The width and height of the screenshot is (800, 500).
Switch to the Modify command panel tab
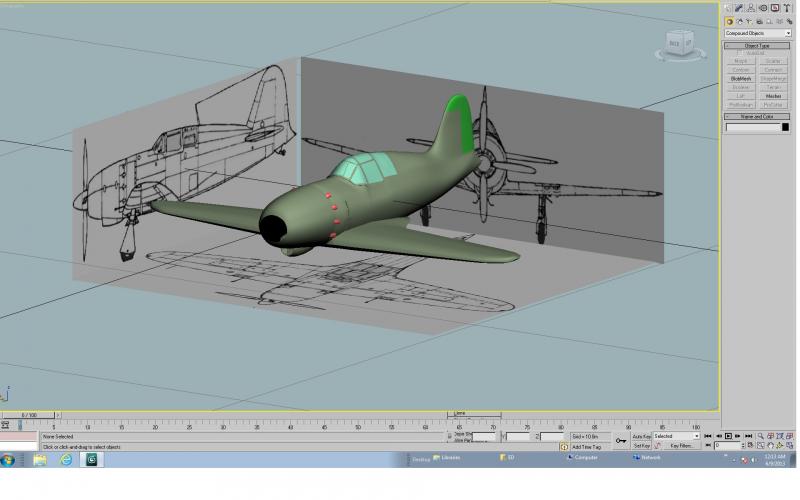[738, 8]
